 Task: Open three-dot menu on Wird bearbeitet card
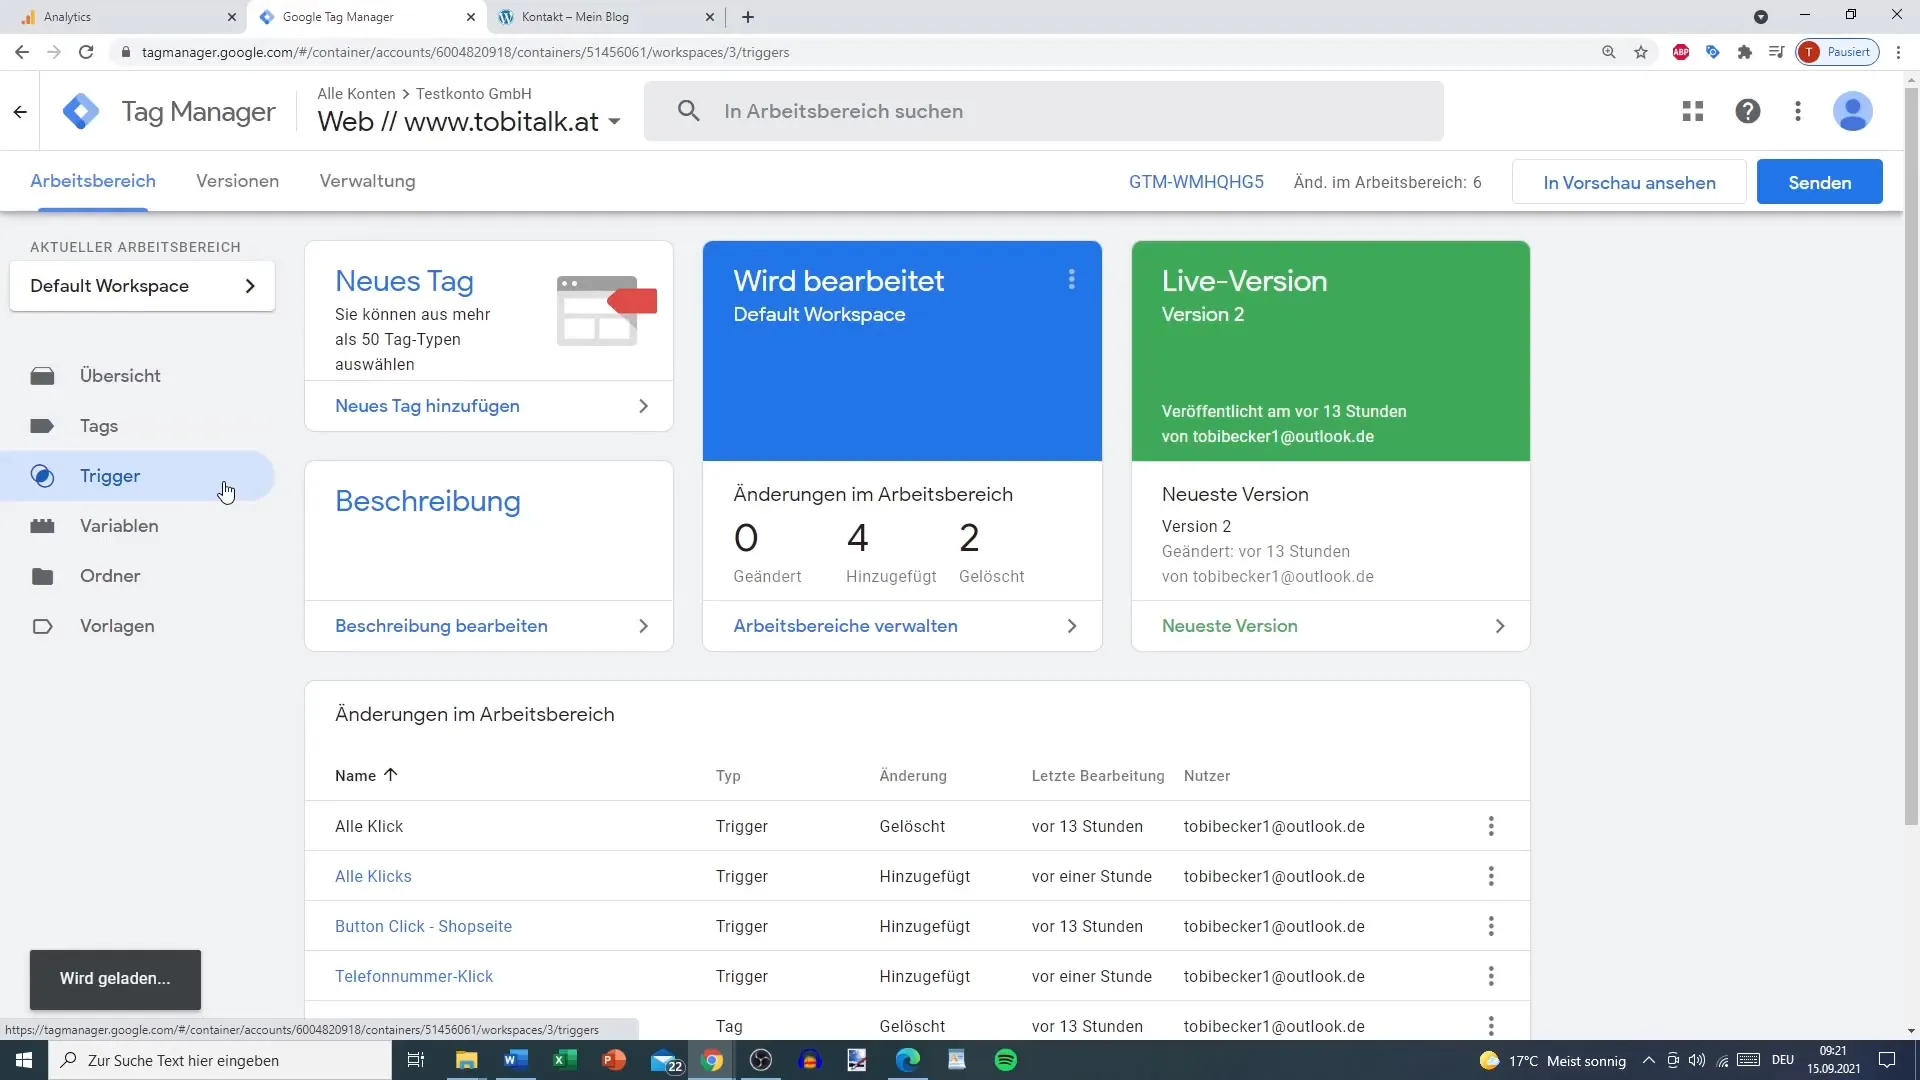1071,280
